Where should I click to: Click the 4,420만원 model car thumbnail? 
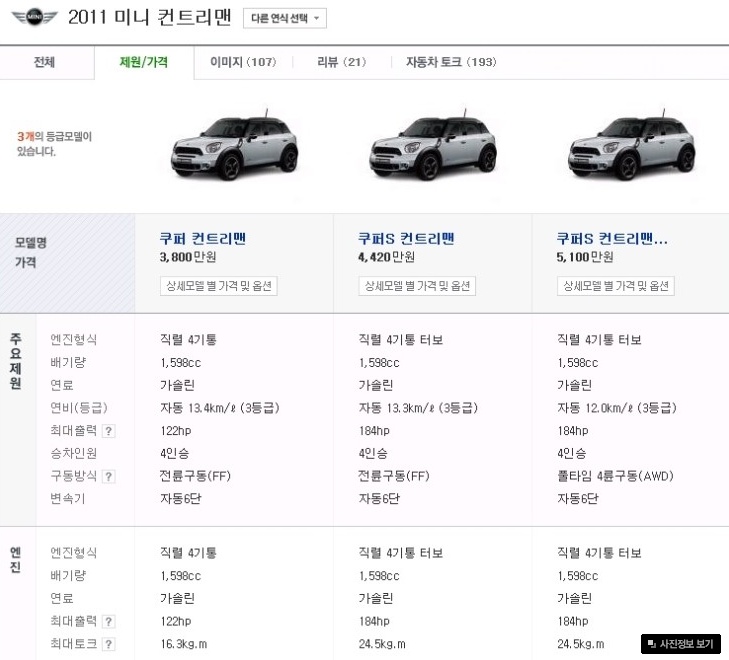pyautogui.click(x=433, y=146)
